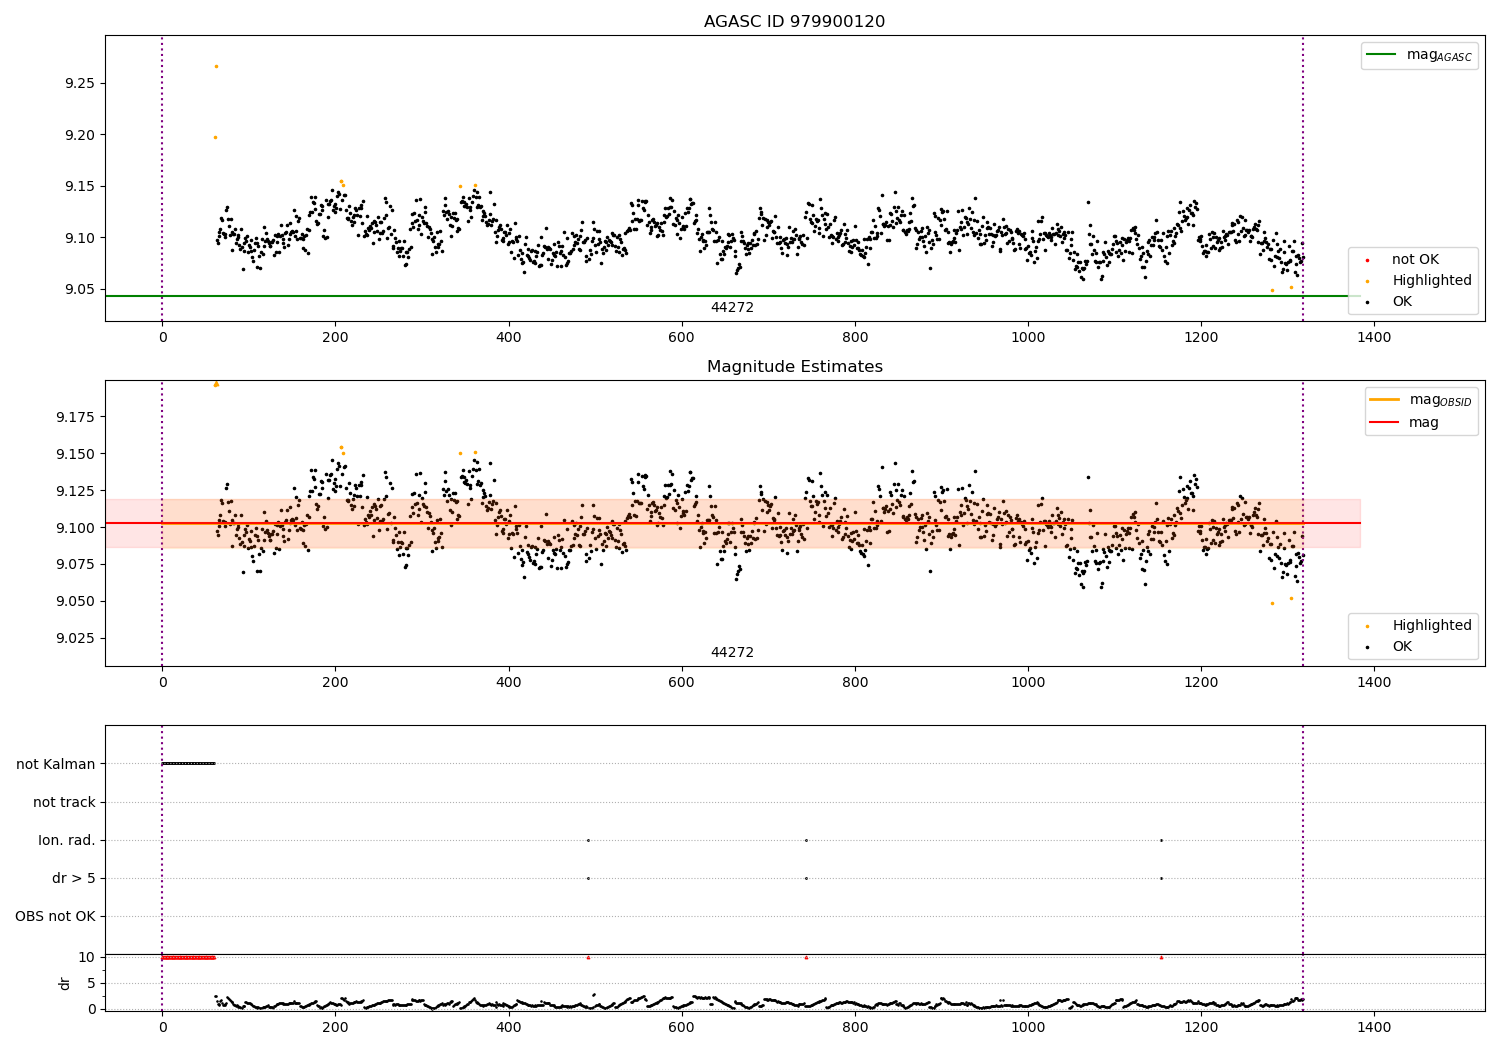The width and height of the screenshot is (1500, 1050).
Task: Click y-tick "9.25" in top plot
Action: tap(78, 83)
